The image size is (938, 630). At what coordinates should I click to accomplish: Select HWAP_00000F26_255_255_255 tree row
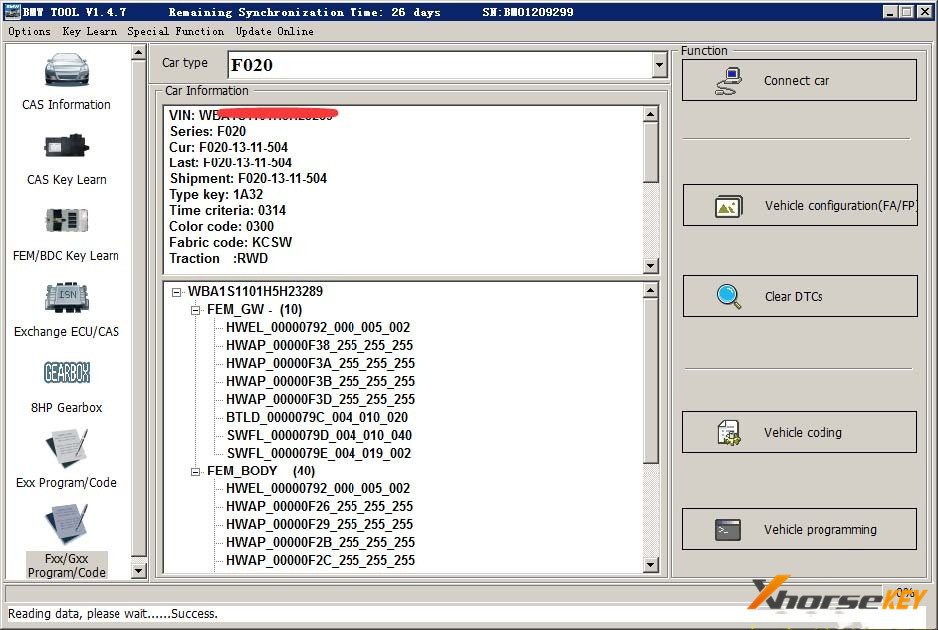(319, 506)
